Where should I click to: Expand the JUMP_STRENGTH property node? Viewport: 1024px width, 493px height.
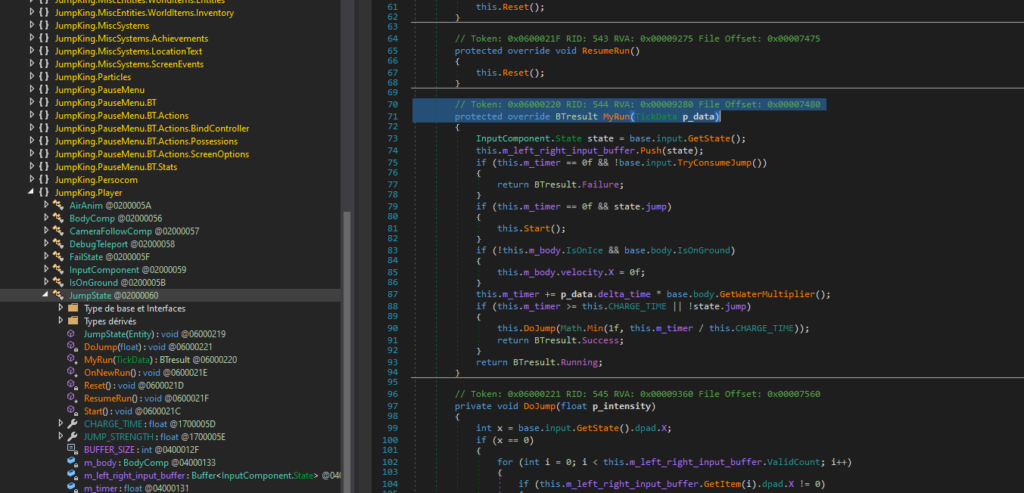tap(61, 437)
